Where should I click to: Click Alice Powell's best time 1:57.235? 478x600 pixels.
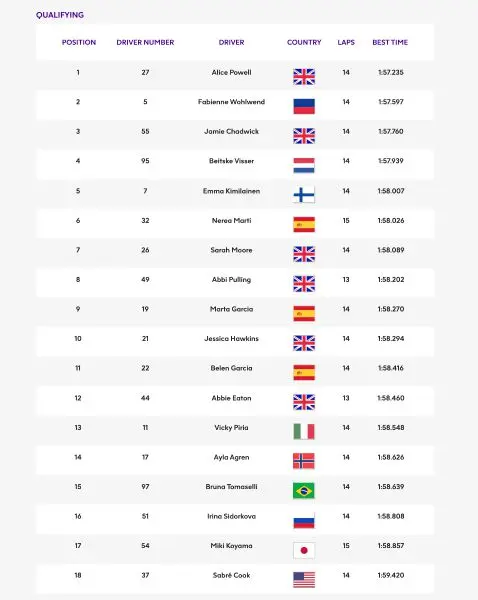pos(391,72)
